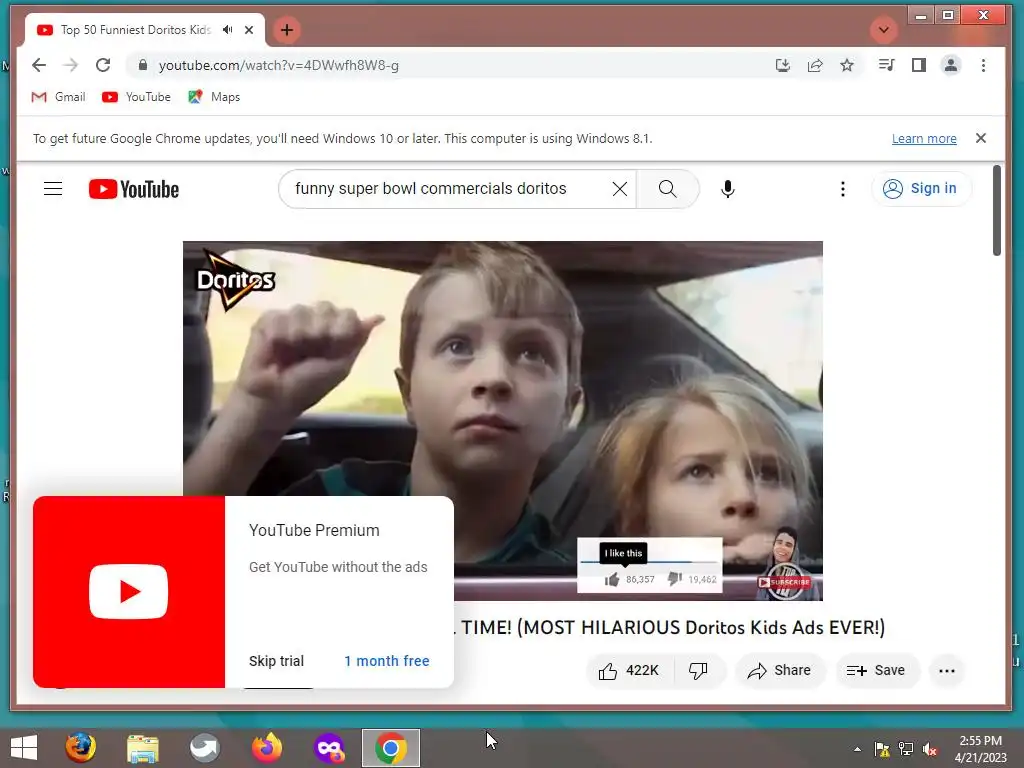Image resolution: width=1024 pixels, height=768 pixels.
Task: Dislike the video with thumbs down
Action: (x=698, y=671)
